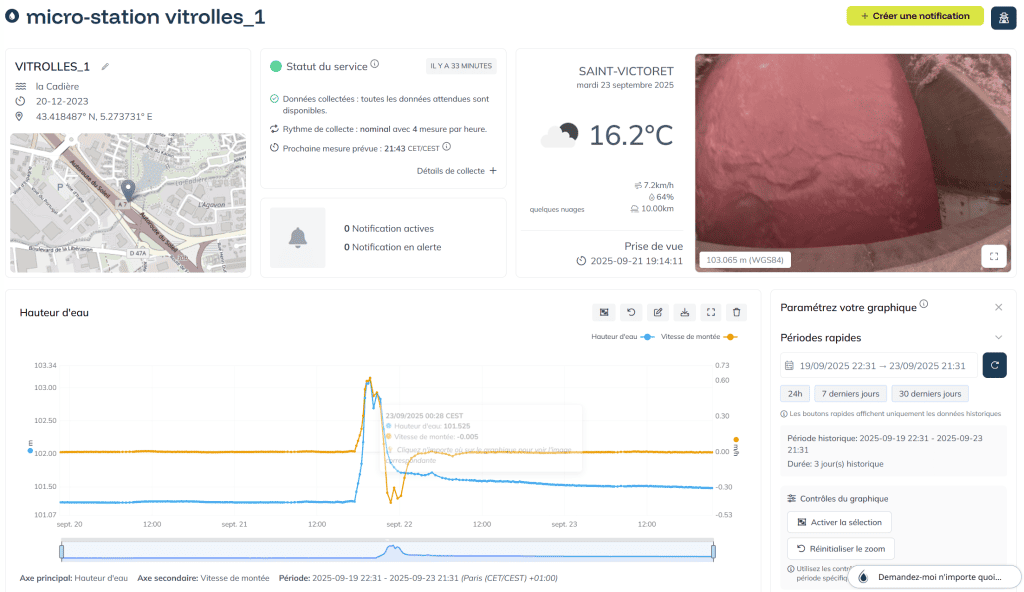Collapse the Périodes rapides section
This screenshot has height=592, width=1024.
tap(996, 338)
